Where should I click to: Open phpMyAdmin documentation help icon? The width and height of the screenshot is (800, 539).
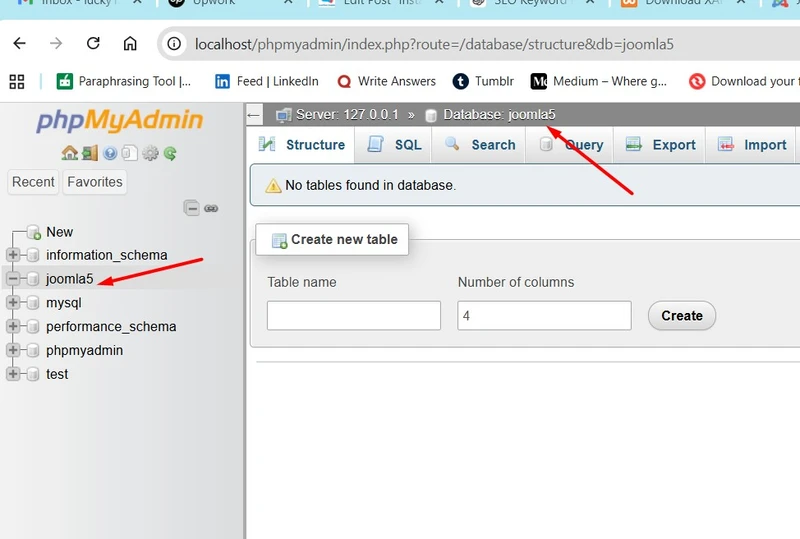pyautogui.click(x=110, y=153)
